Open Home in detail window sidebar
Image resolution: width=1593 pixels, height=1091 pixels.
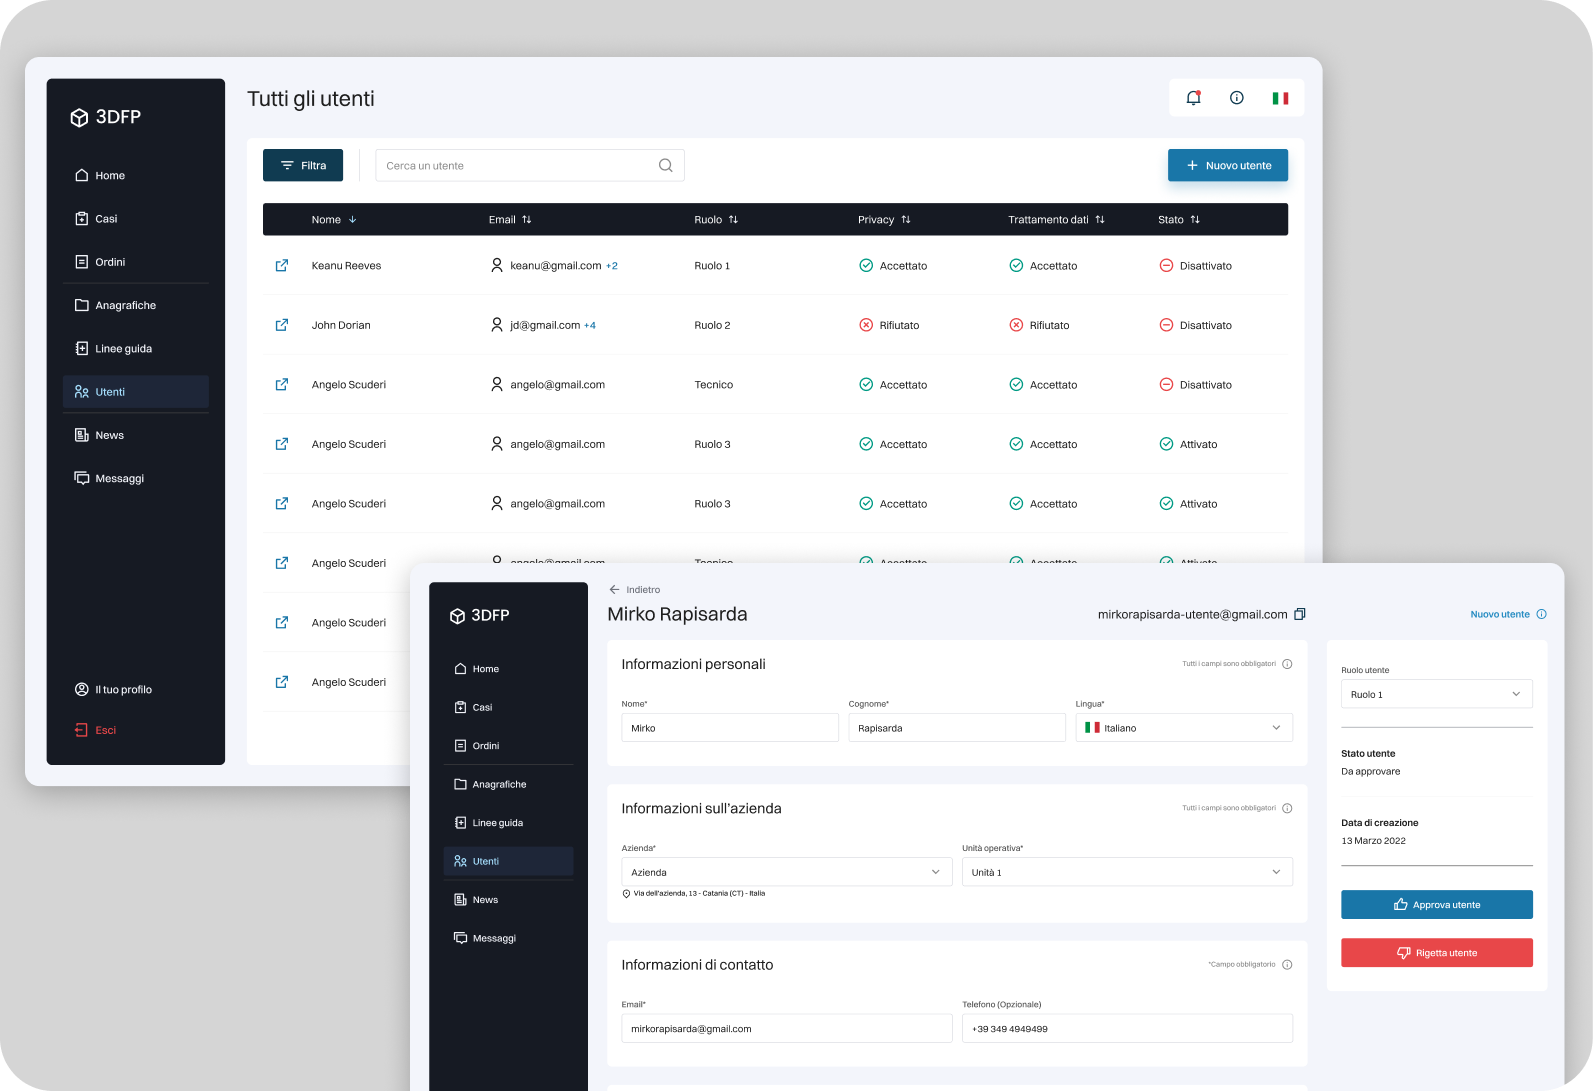(x=508, y=669)
